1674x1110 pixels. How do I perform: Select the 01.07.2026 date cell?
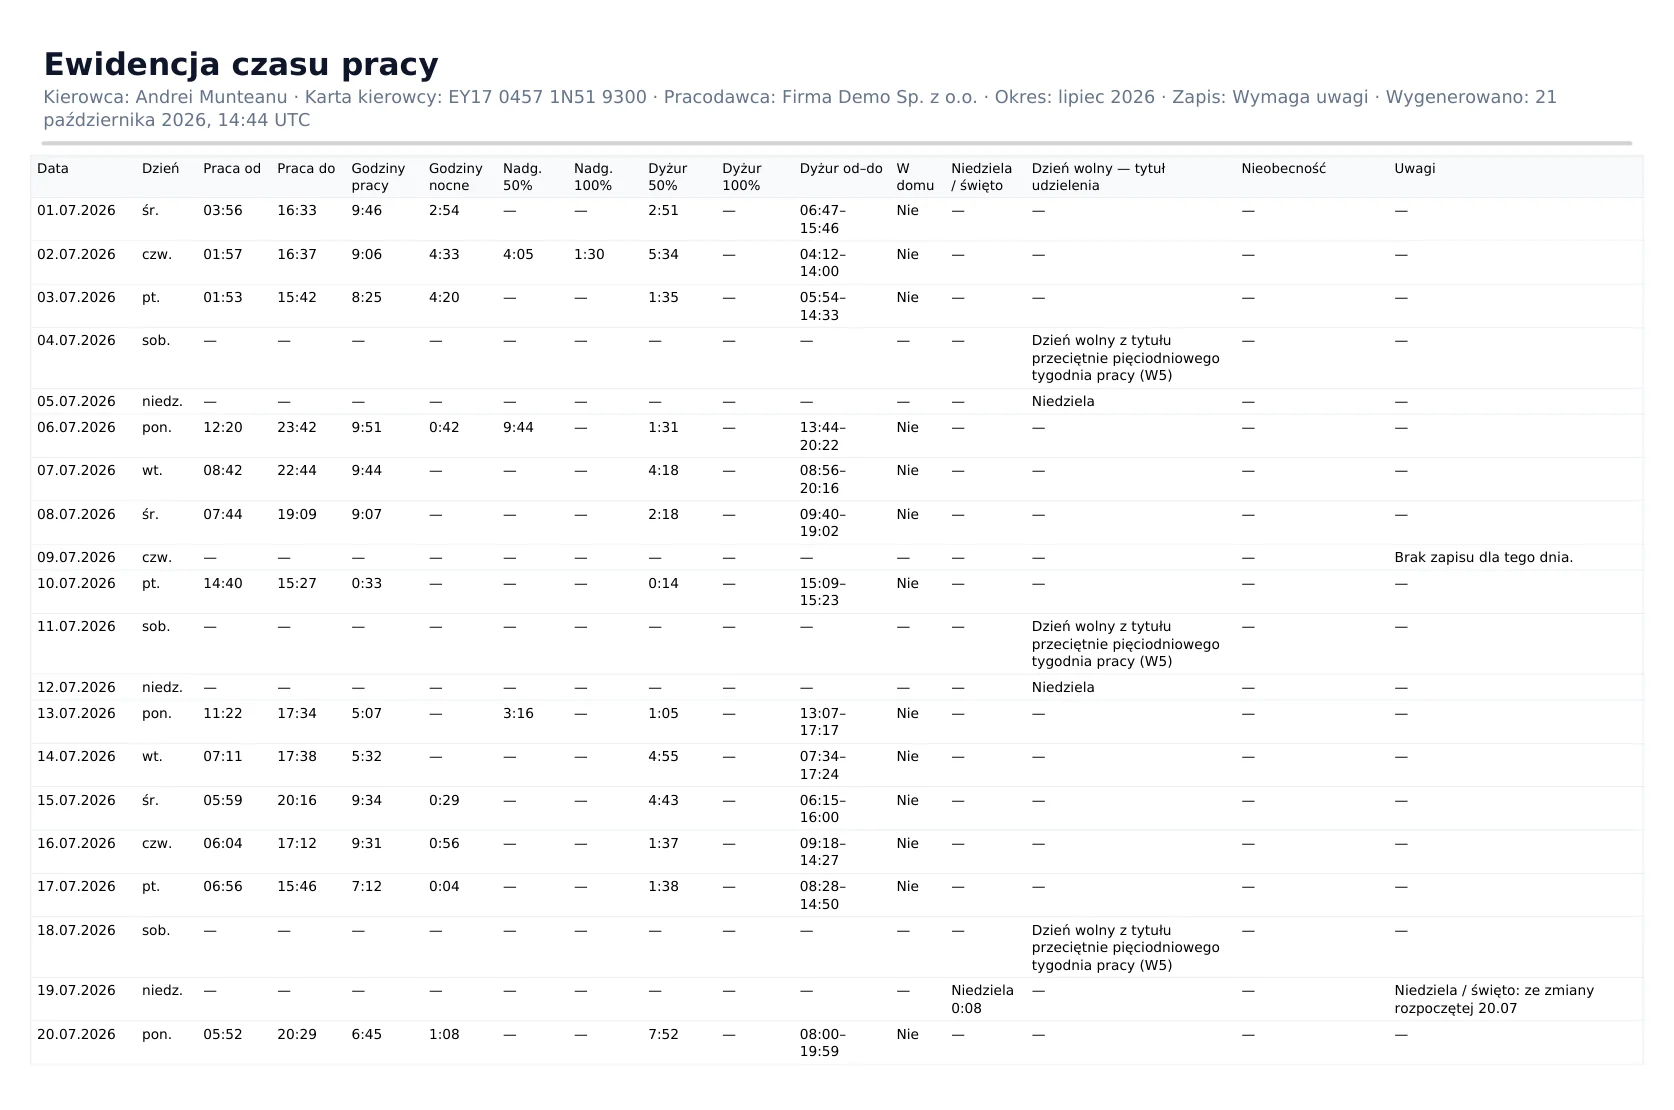click(x=76, y=211)
